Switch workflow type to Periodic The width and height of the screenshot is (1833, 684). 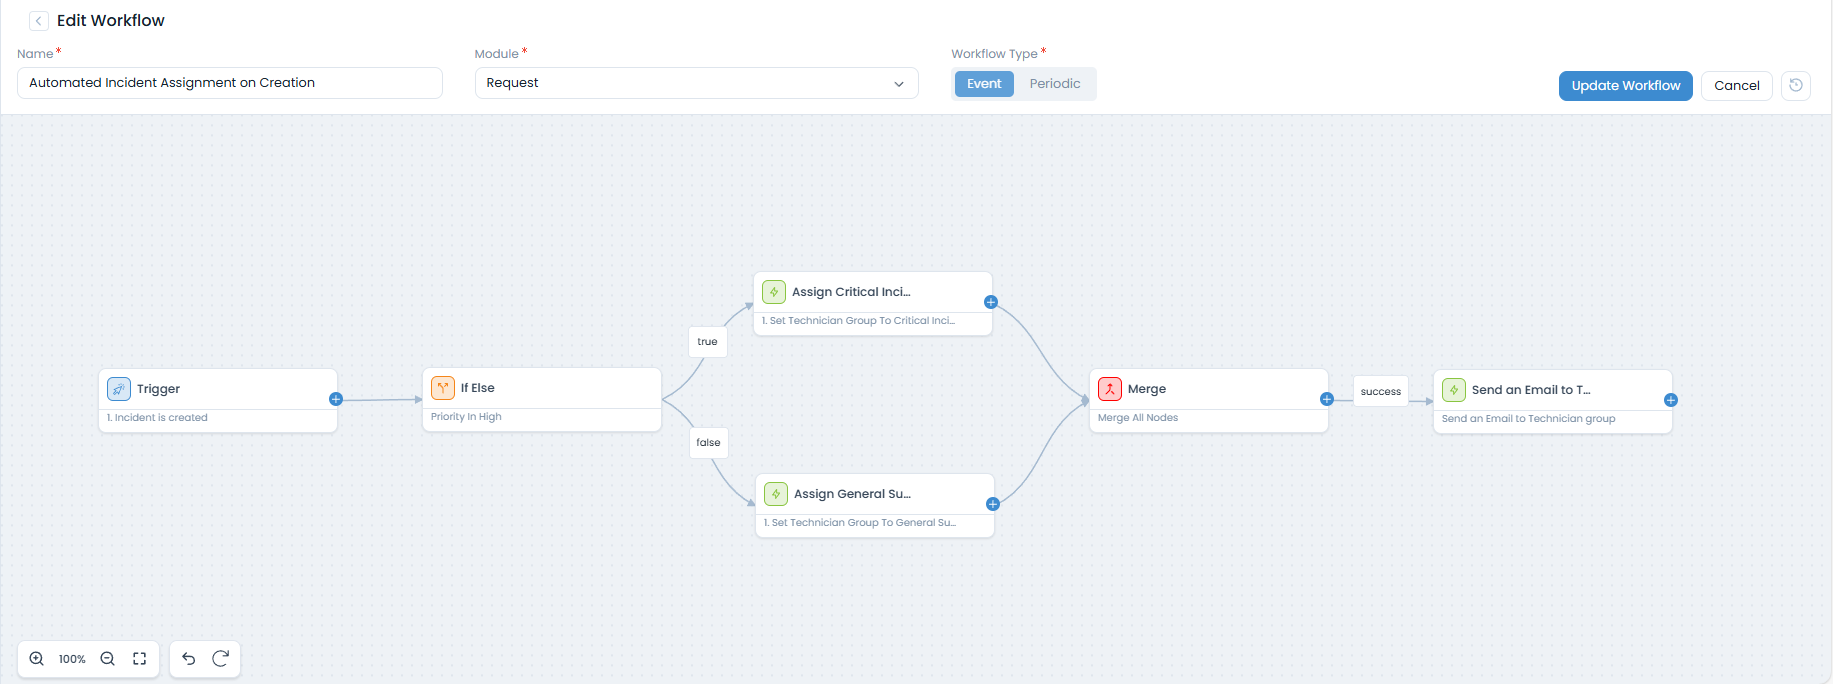pyautogui.click(x=1055, y=84)
